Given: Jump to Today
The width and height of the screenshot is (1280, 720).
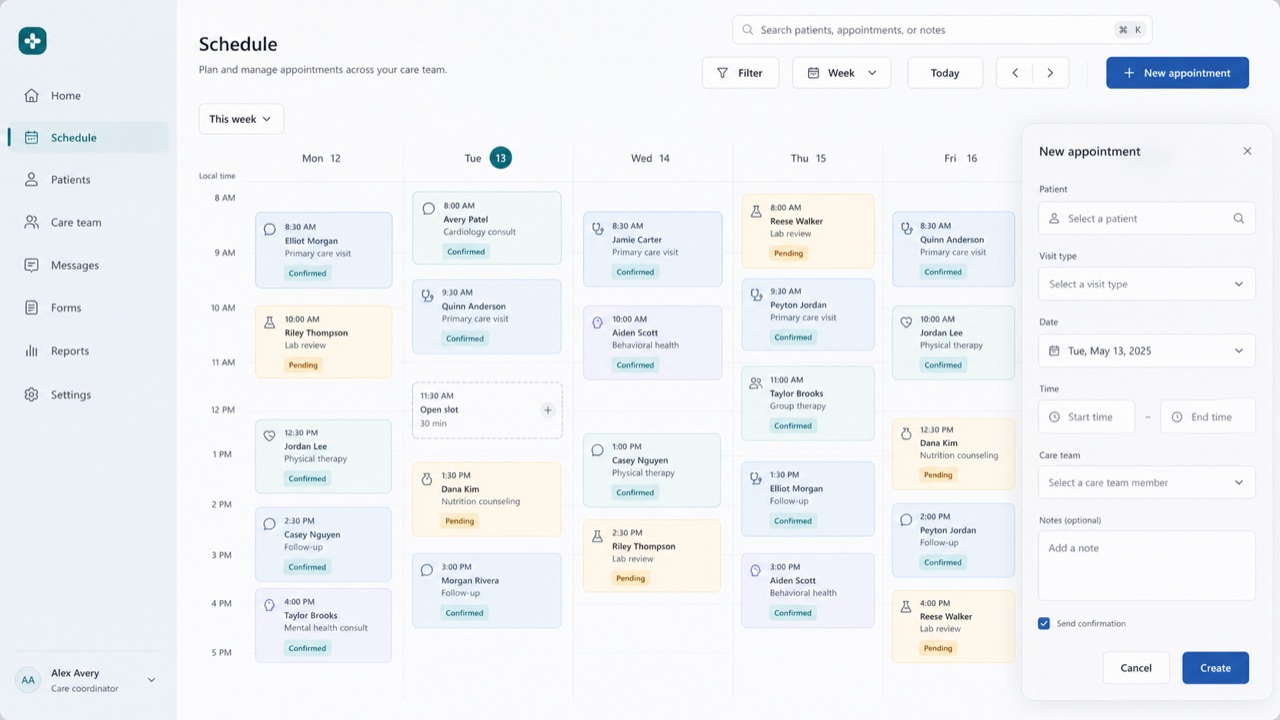Looking at the screenshot, I should point(945,73).
